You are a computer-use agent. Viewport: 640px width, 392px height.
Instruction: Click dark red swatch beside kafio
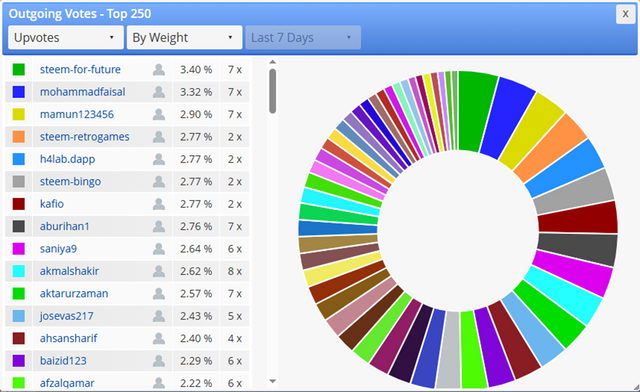[18, 204]
